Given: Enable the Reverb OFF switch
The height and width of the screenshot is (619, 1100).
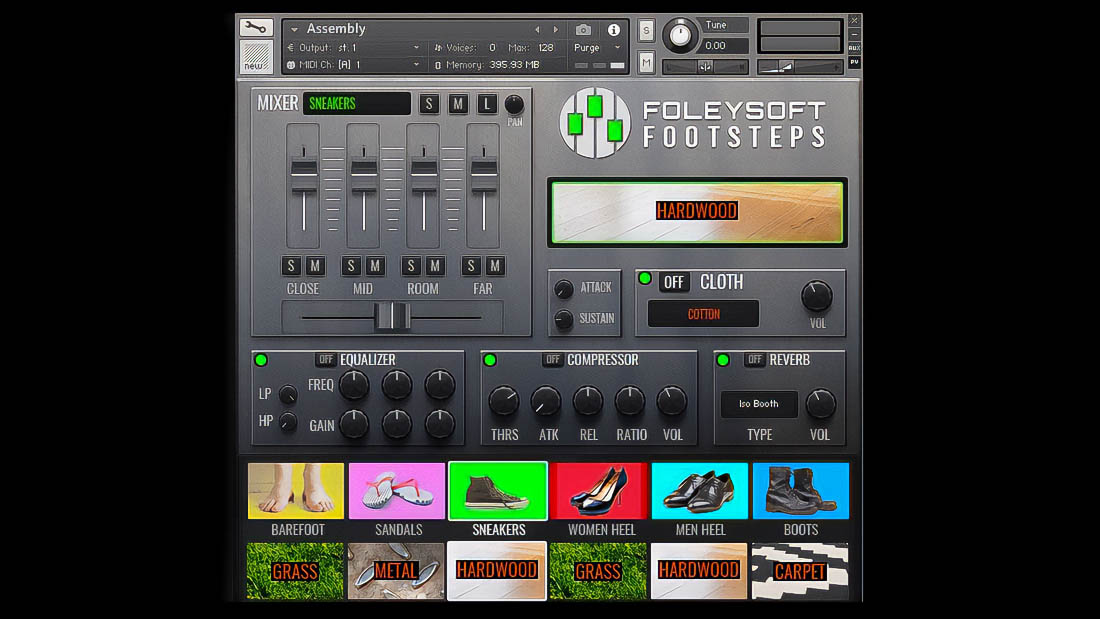Looking at the screenshot, I should pyautogui.click(x=755, y=360).
